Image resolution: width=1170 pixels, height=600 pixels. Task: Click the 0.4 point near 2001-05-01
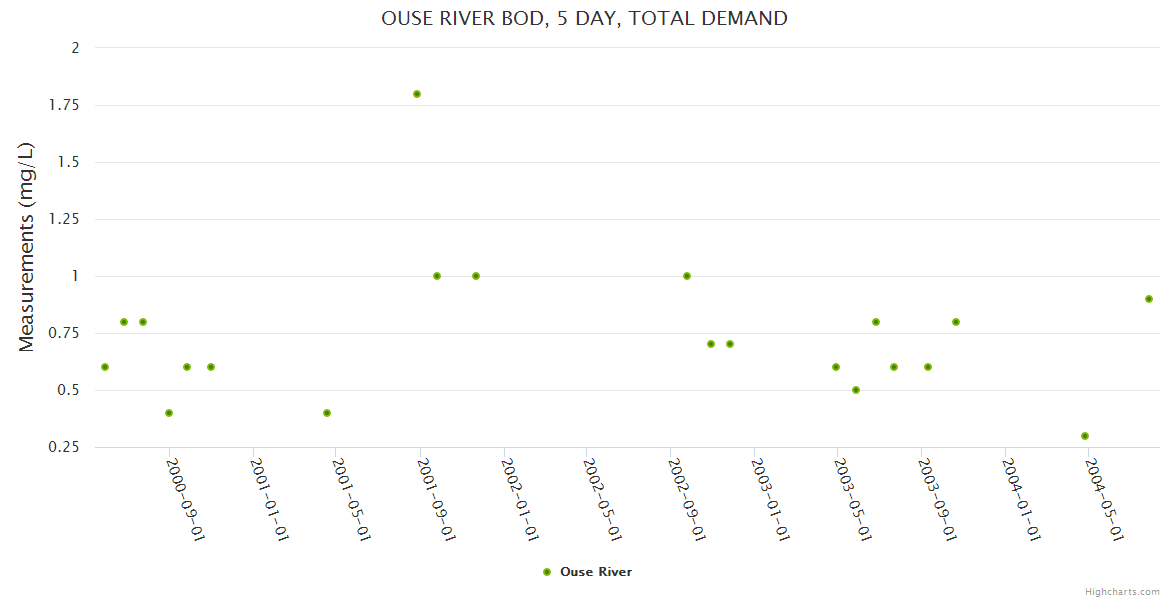tap(327, 413)
